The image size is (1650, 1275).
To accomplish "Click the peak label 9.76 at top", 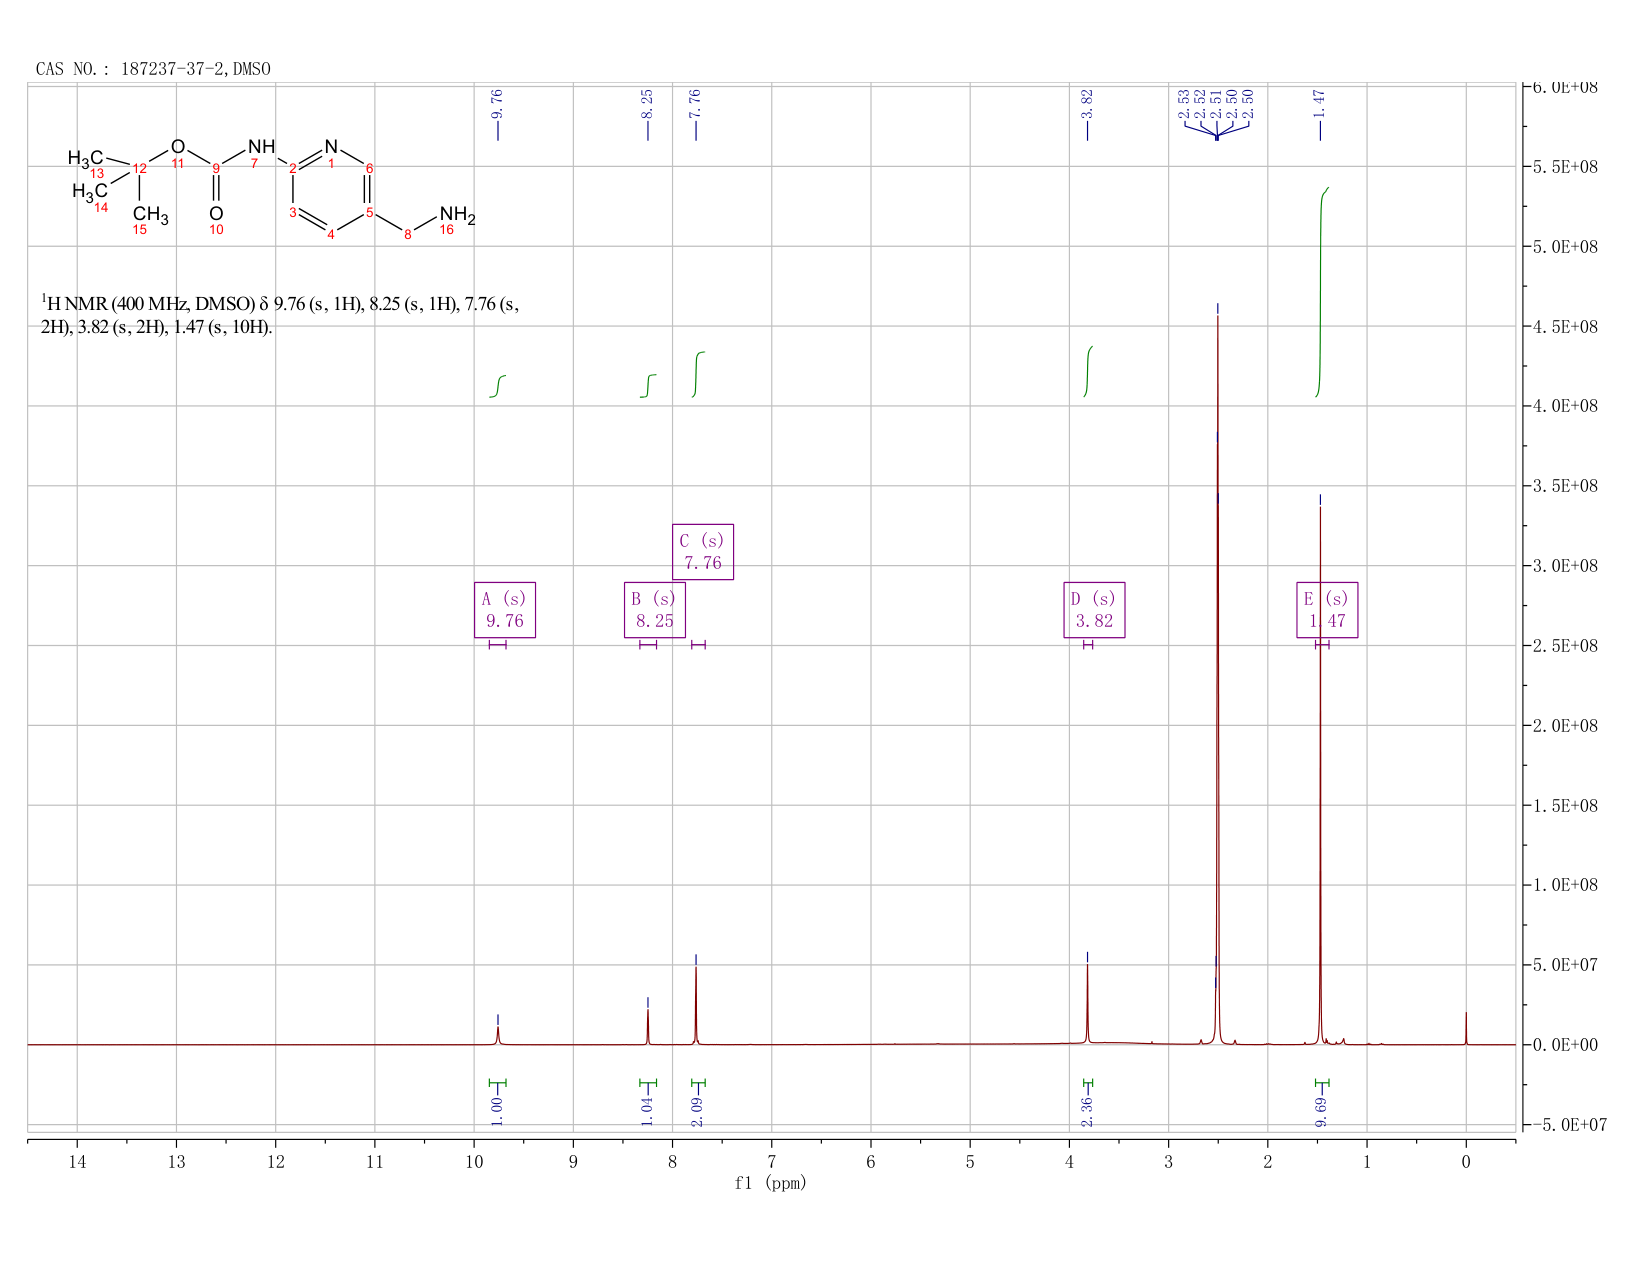I will pyautogui.click(x=498, y=102).
